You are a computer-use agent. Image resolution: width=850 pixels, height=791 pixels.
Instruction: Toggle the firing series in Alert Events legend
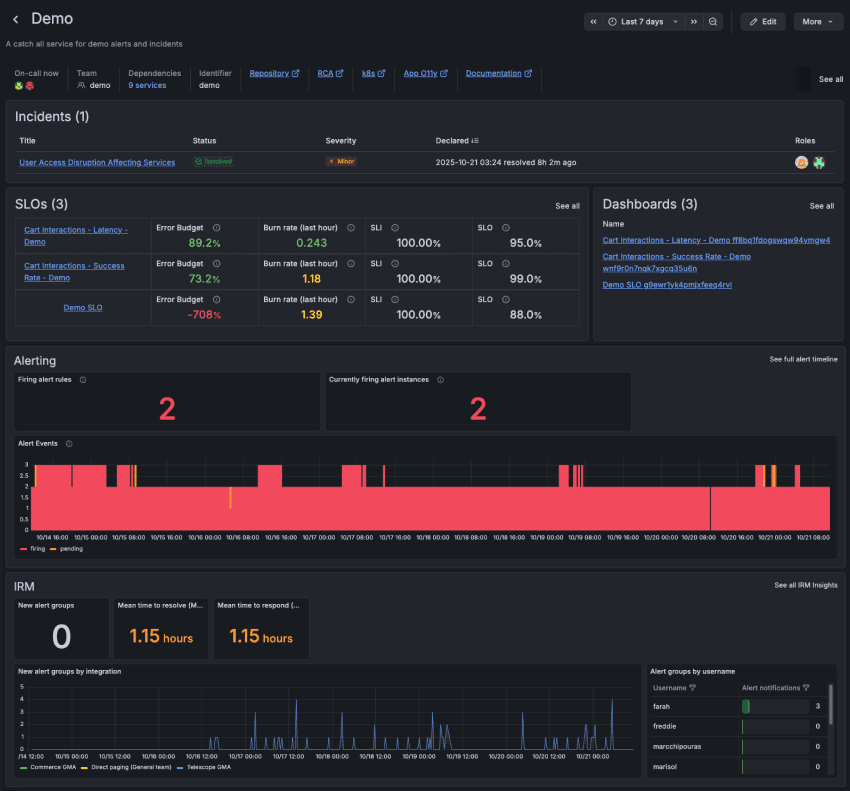click(x=37, y=548)
